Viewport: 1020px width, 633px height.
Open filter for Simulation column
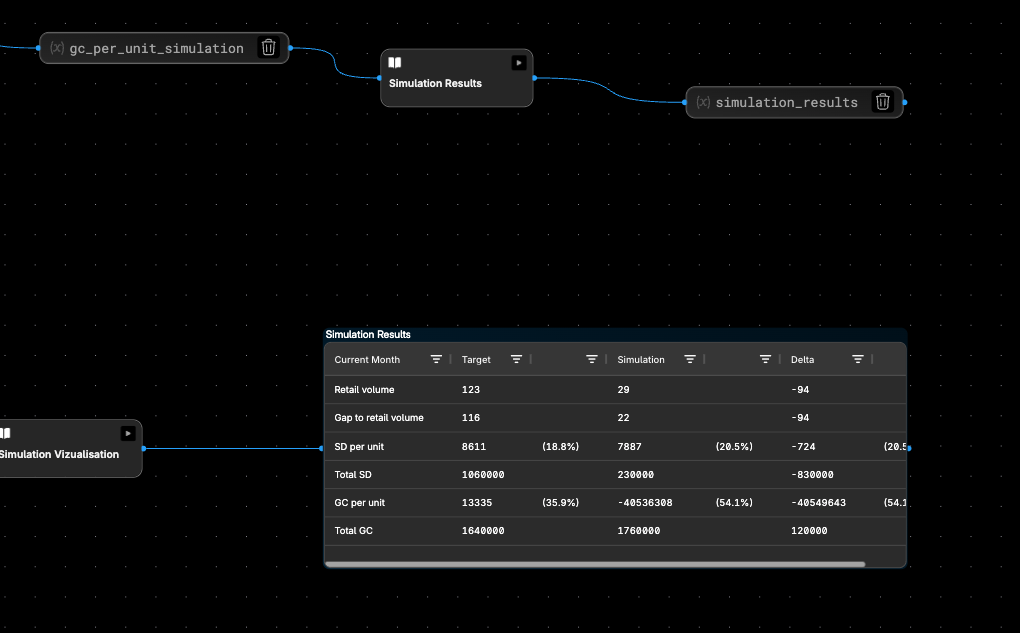coord(690,359)
